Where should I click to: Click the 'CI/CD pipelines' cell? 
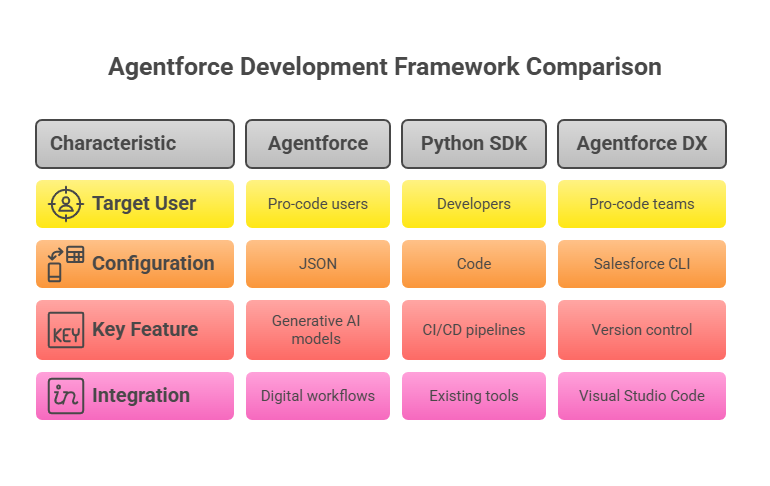click(x=474, y=330)
